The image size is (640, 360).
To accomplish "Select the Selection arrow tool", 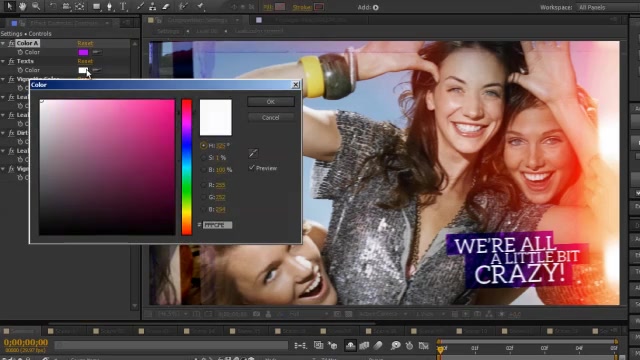I will pos(9,6).
